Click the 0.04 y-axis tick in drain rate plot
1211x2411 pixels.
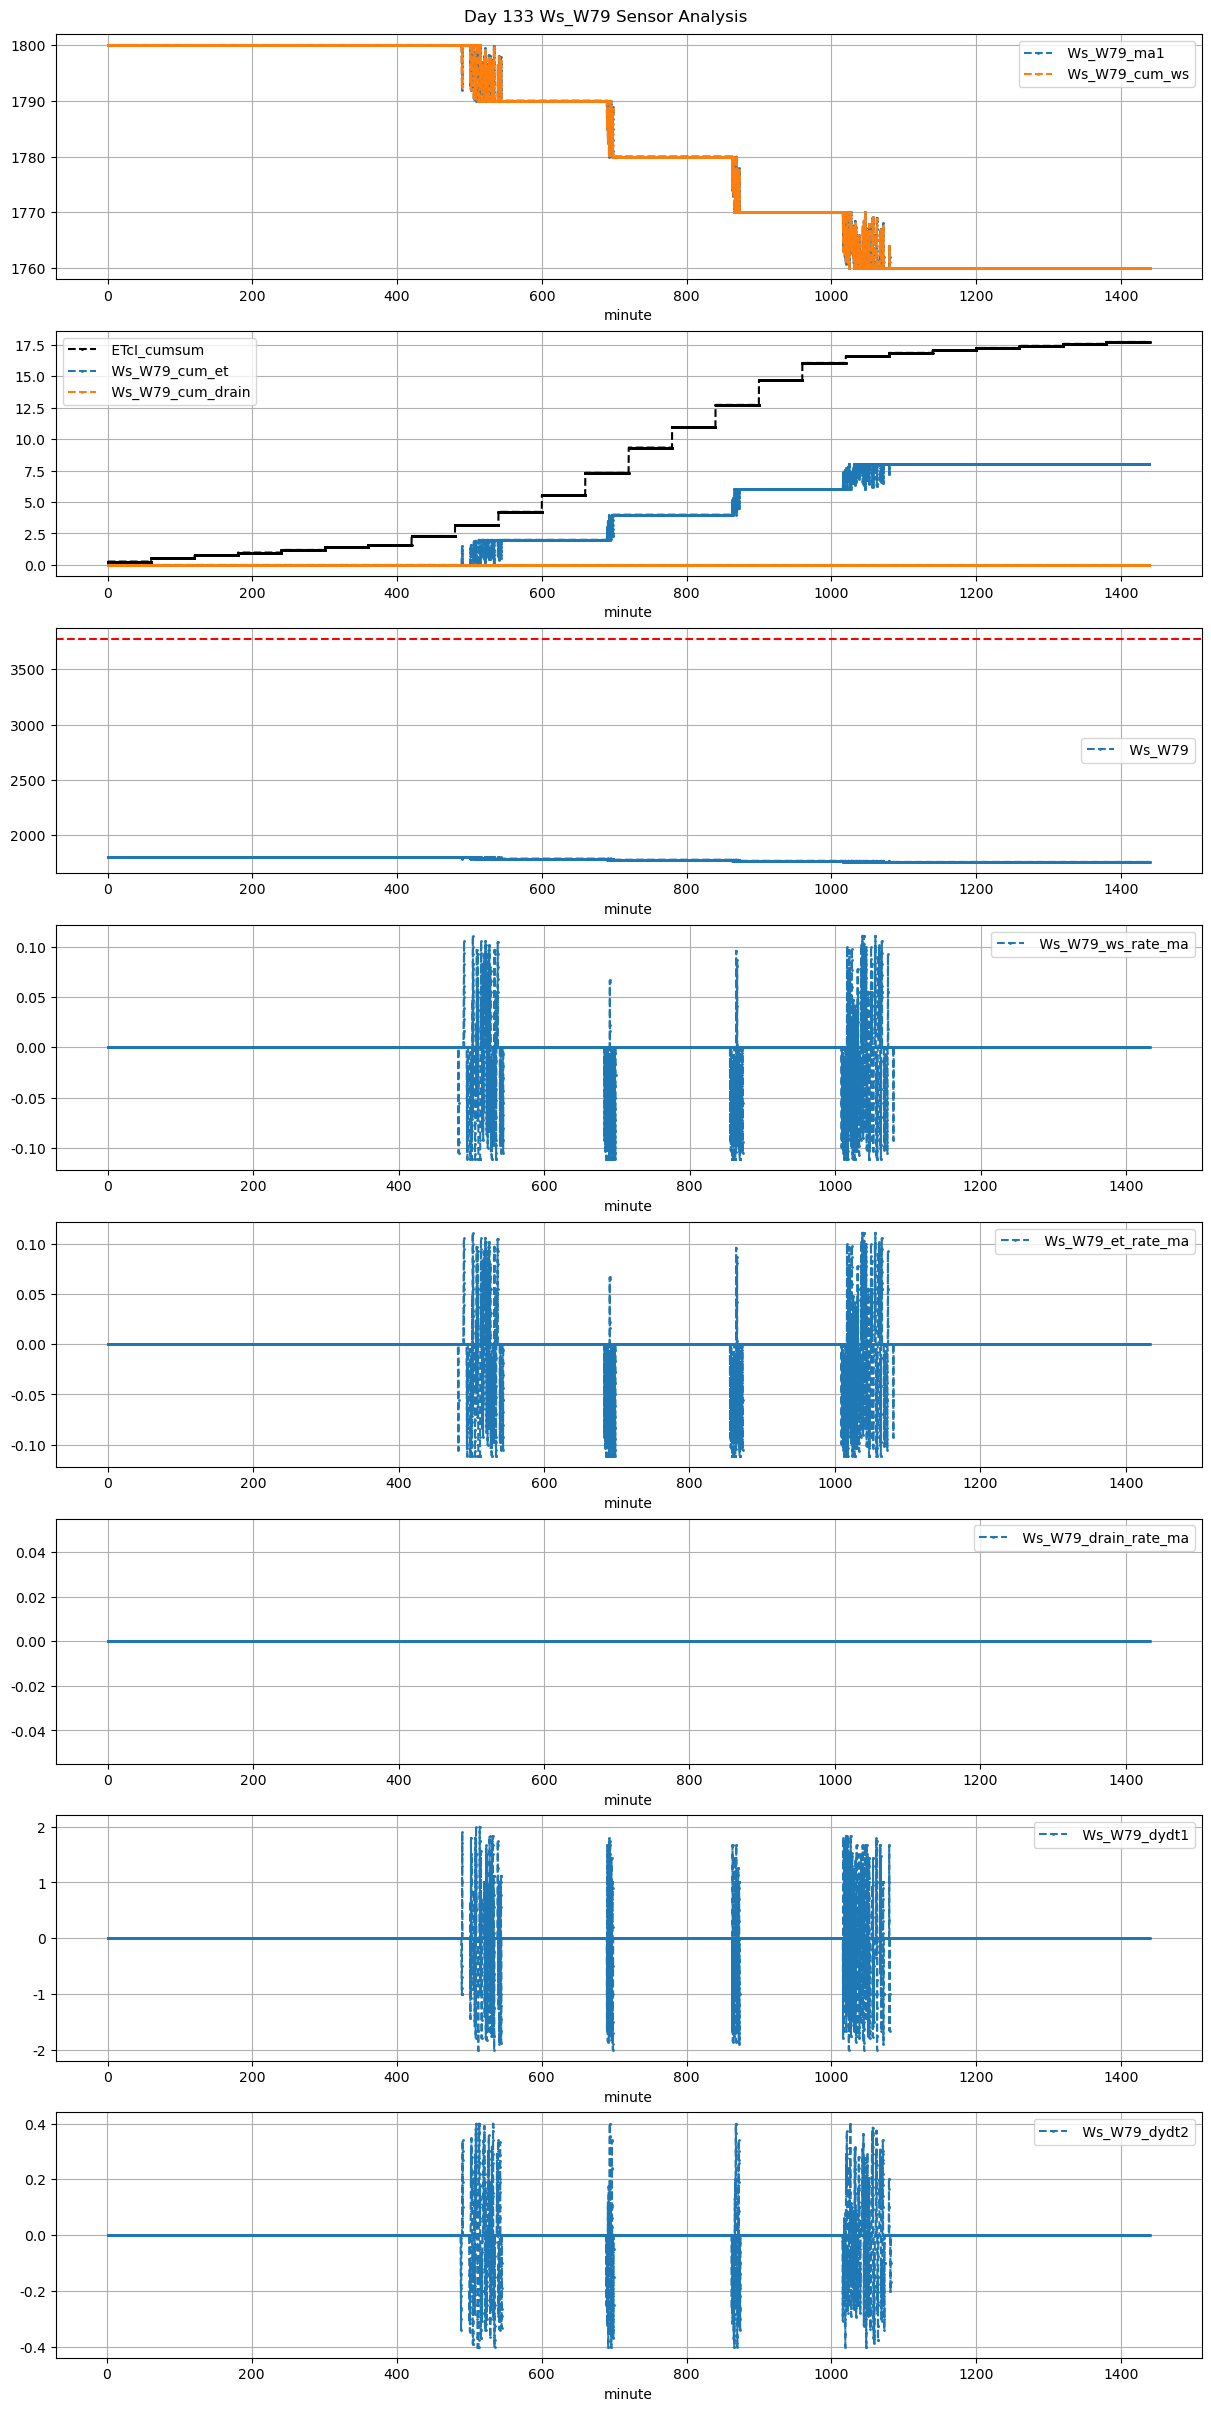(x=28, y=1553)
